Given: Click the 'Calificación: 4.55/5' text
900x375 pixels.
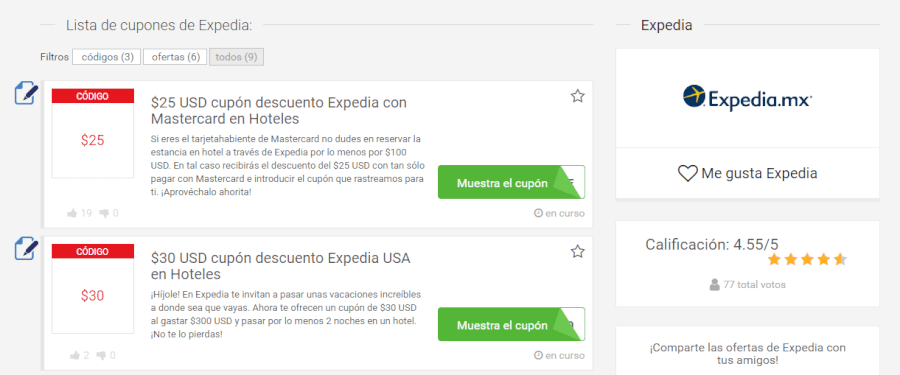Looking at the screenshot, I should (712, 245).
